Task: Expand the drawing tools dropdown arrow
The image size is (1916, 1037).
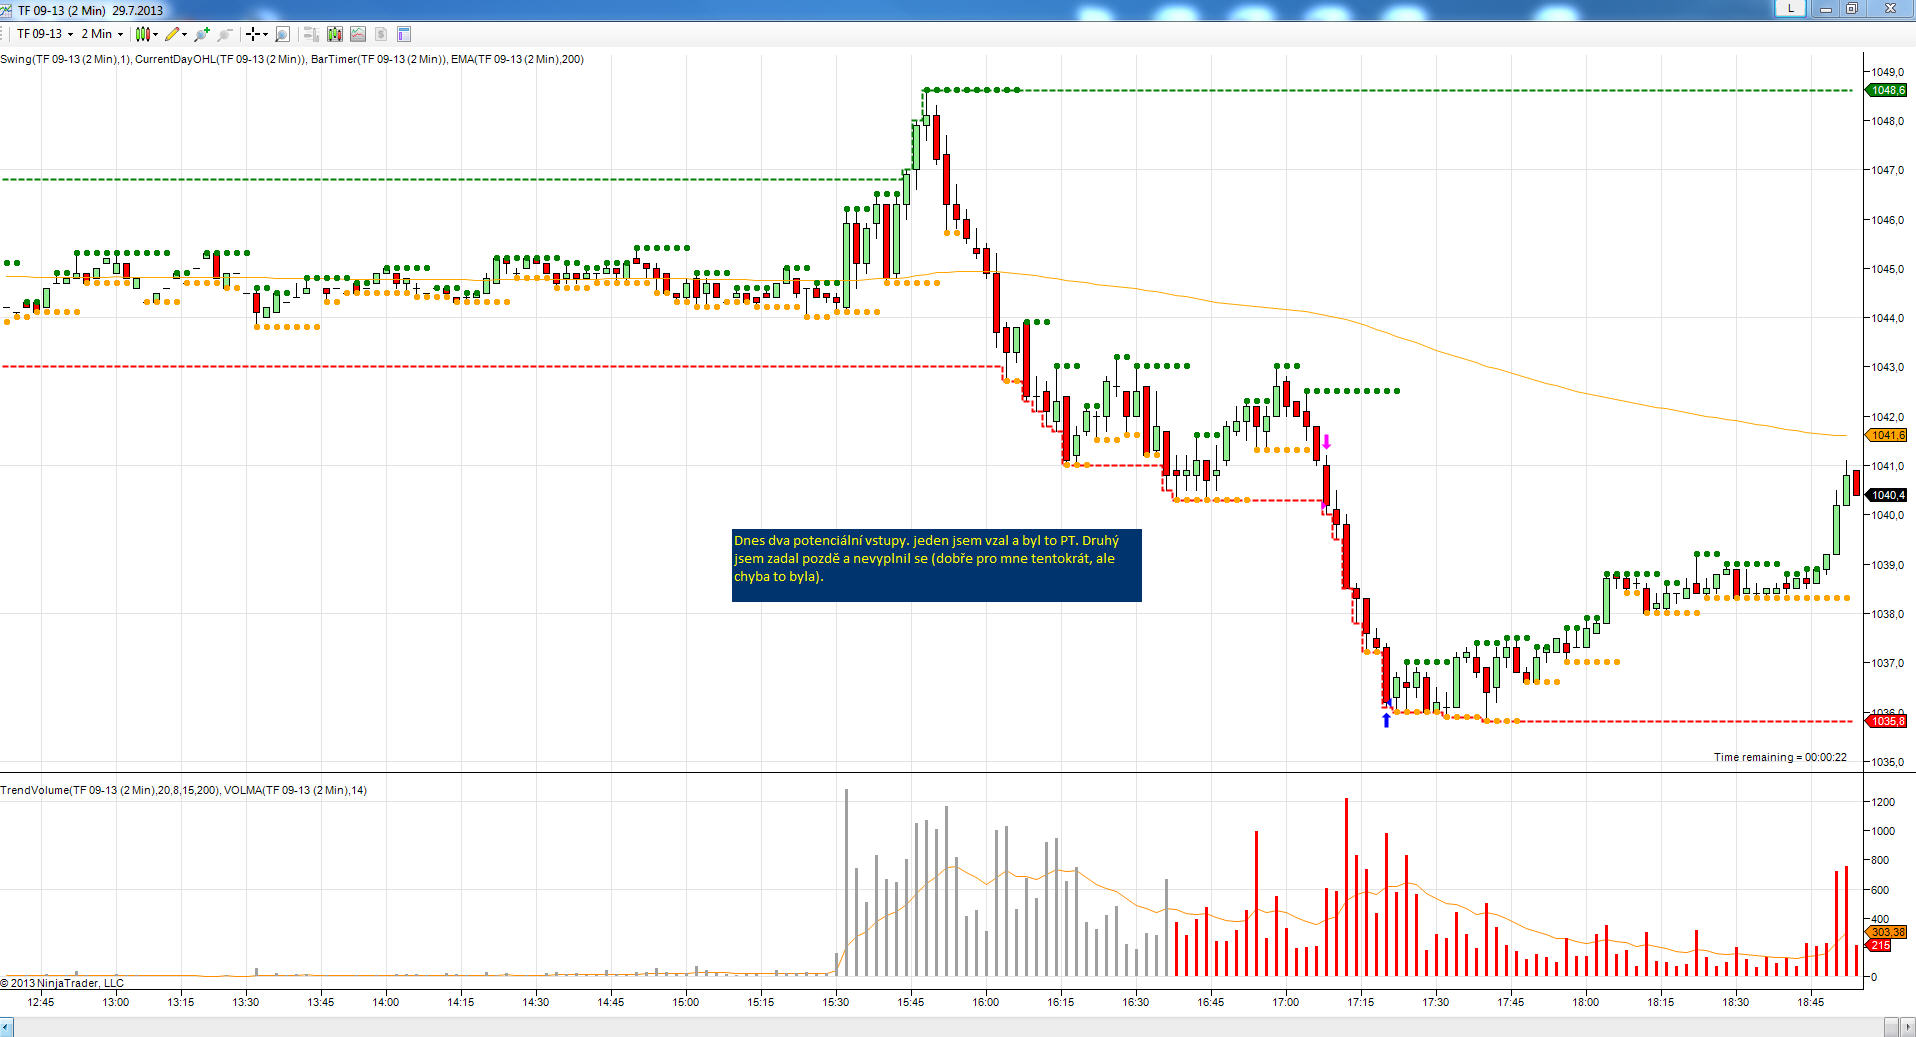Action: (x=185, y=34)
